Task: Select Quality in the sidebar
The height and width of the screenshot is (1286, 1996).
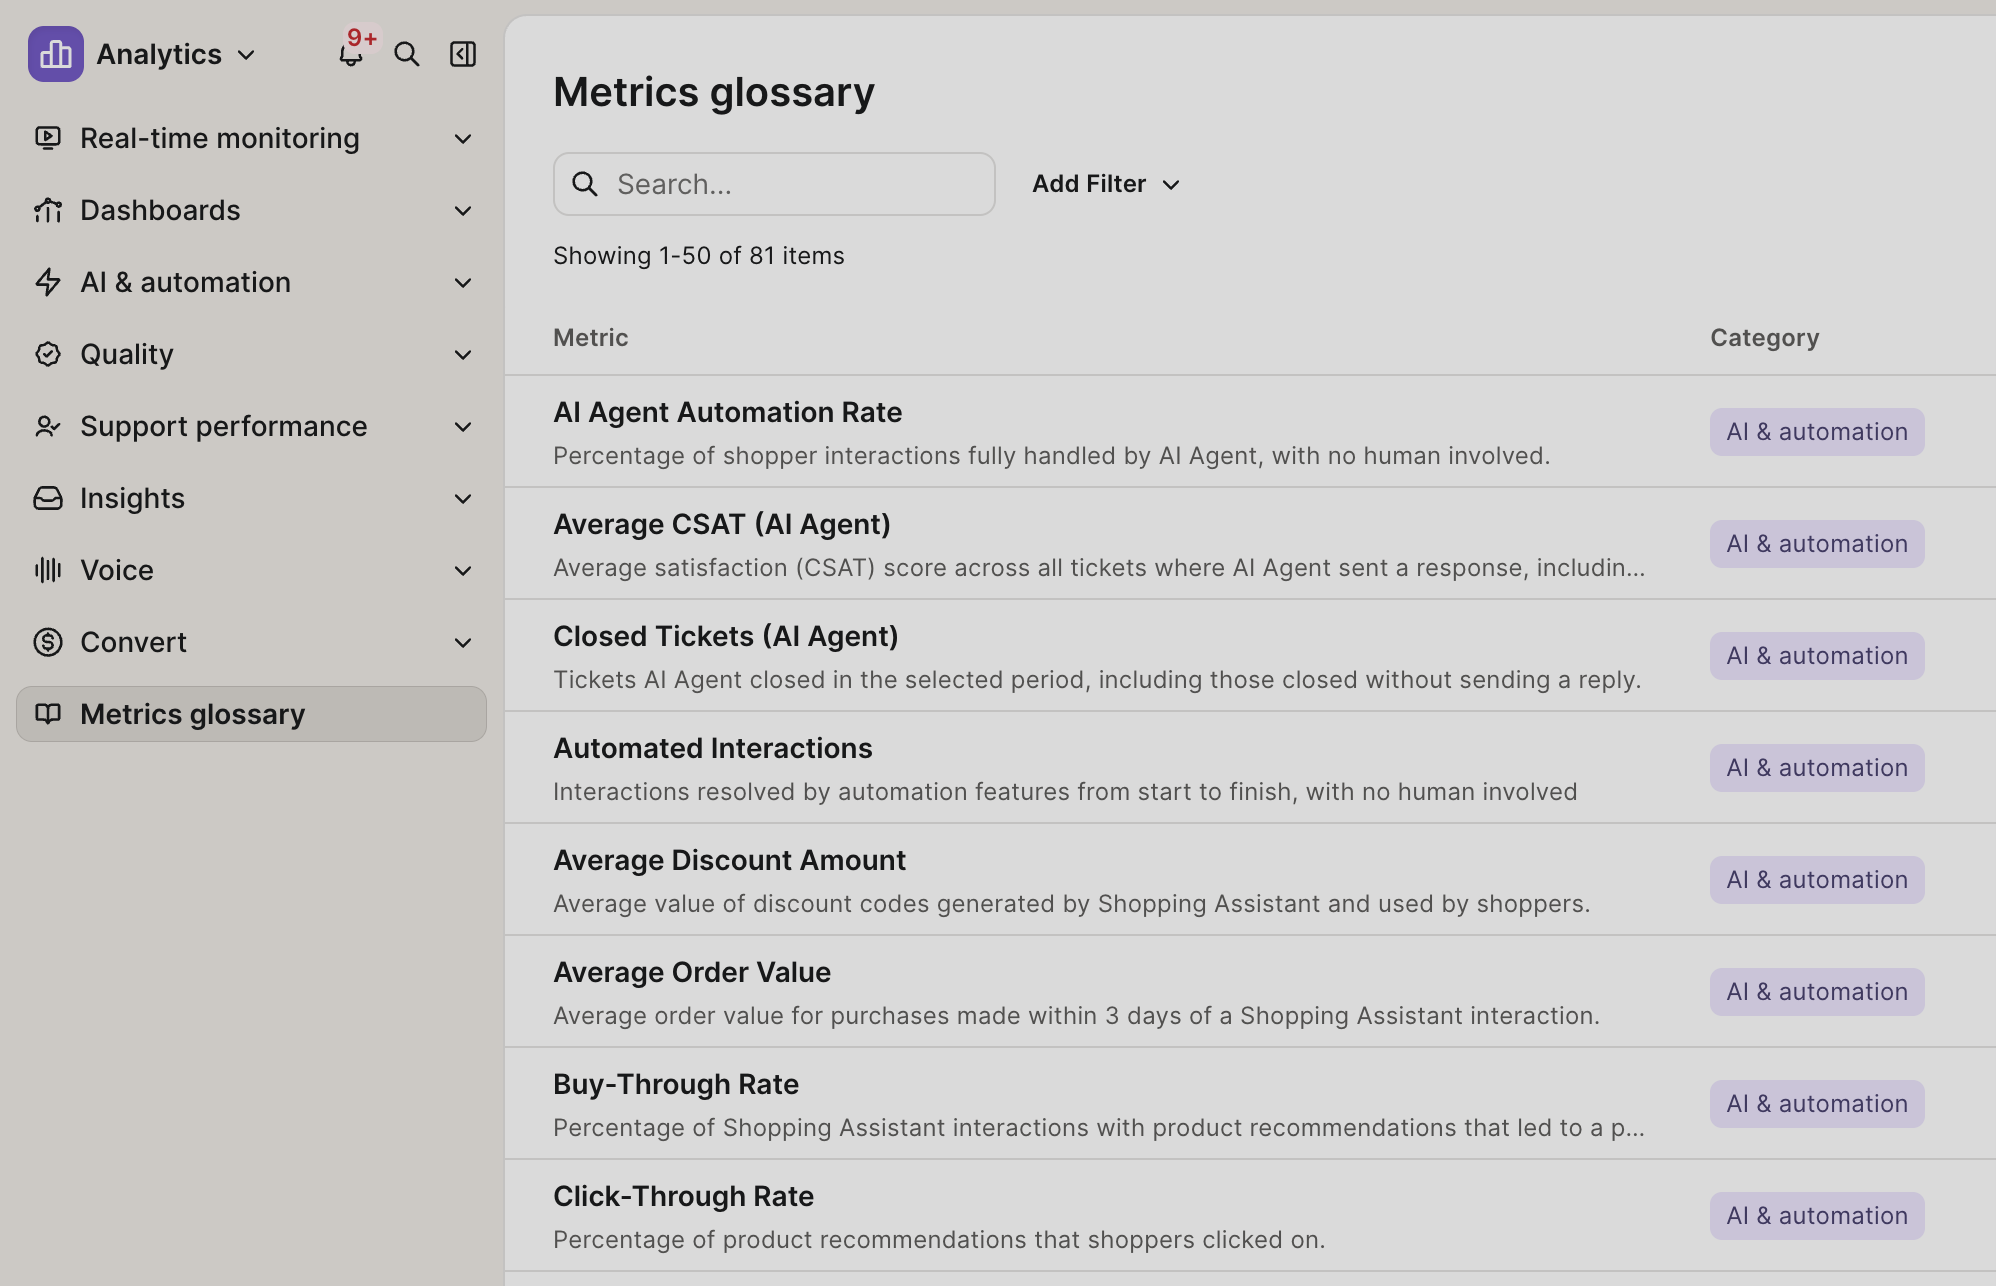Action: (251, 354)
